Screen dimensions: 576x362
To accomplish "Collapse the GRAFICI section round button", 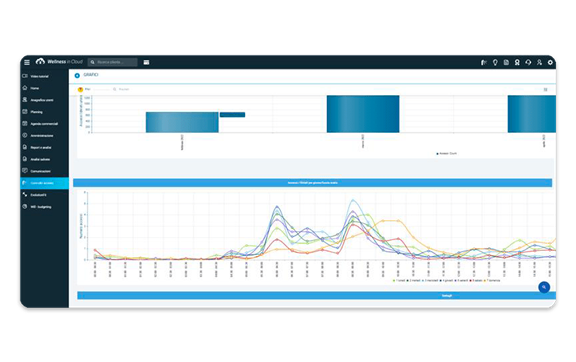I will (77, 75).
